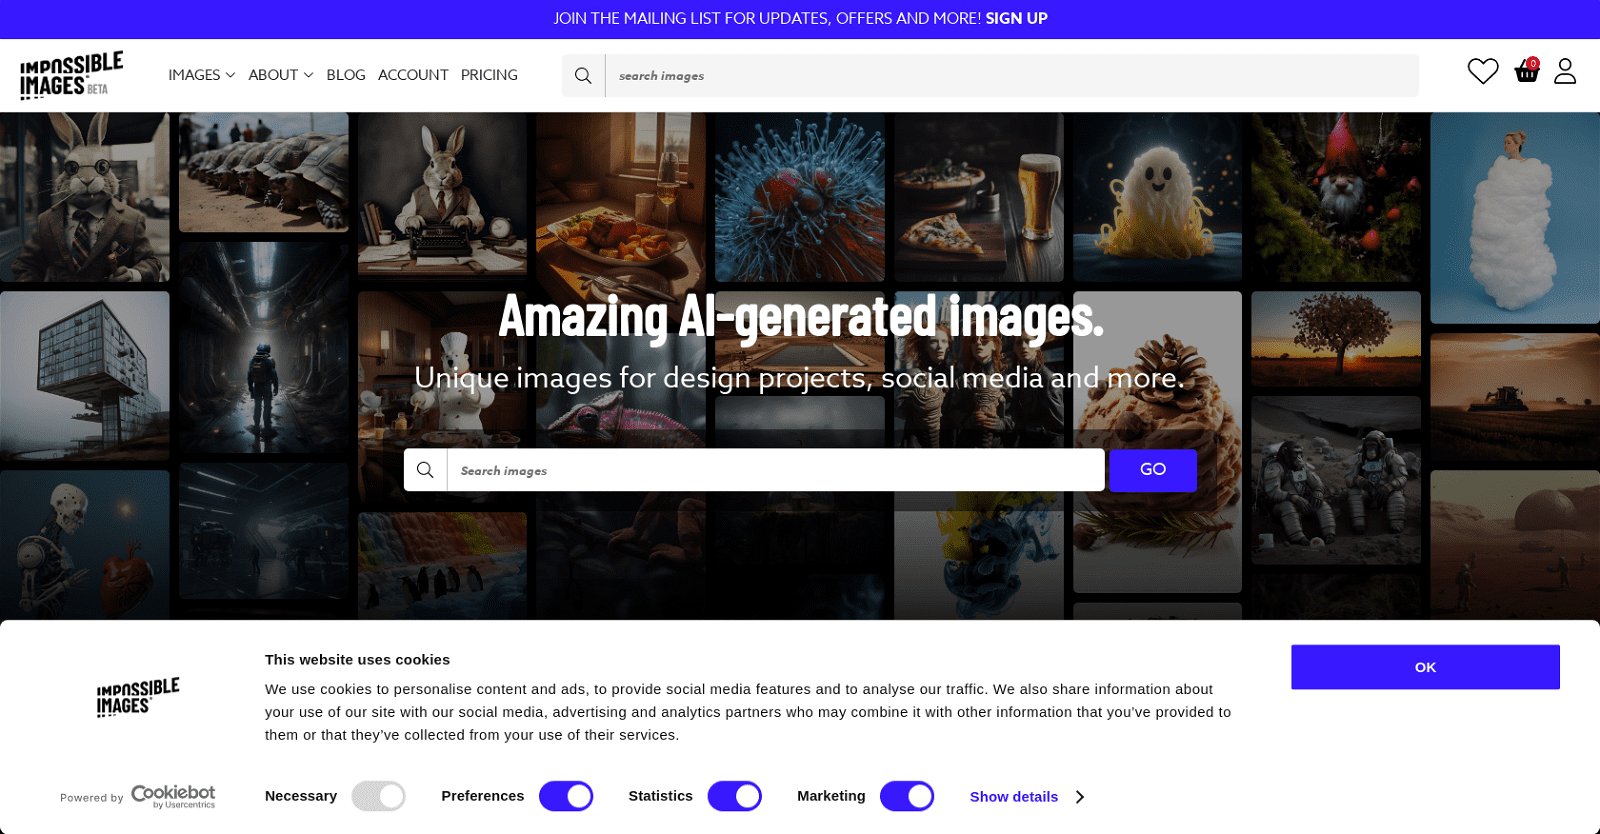Screen dimensions: 1600x834
Task: Click the hero Search images field
Action: tap(775, 470)
